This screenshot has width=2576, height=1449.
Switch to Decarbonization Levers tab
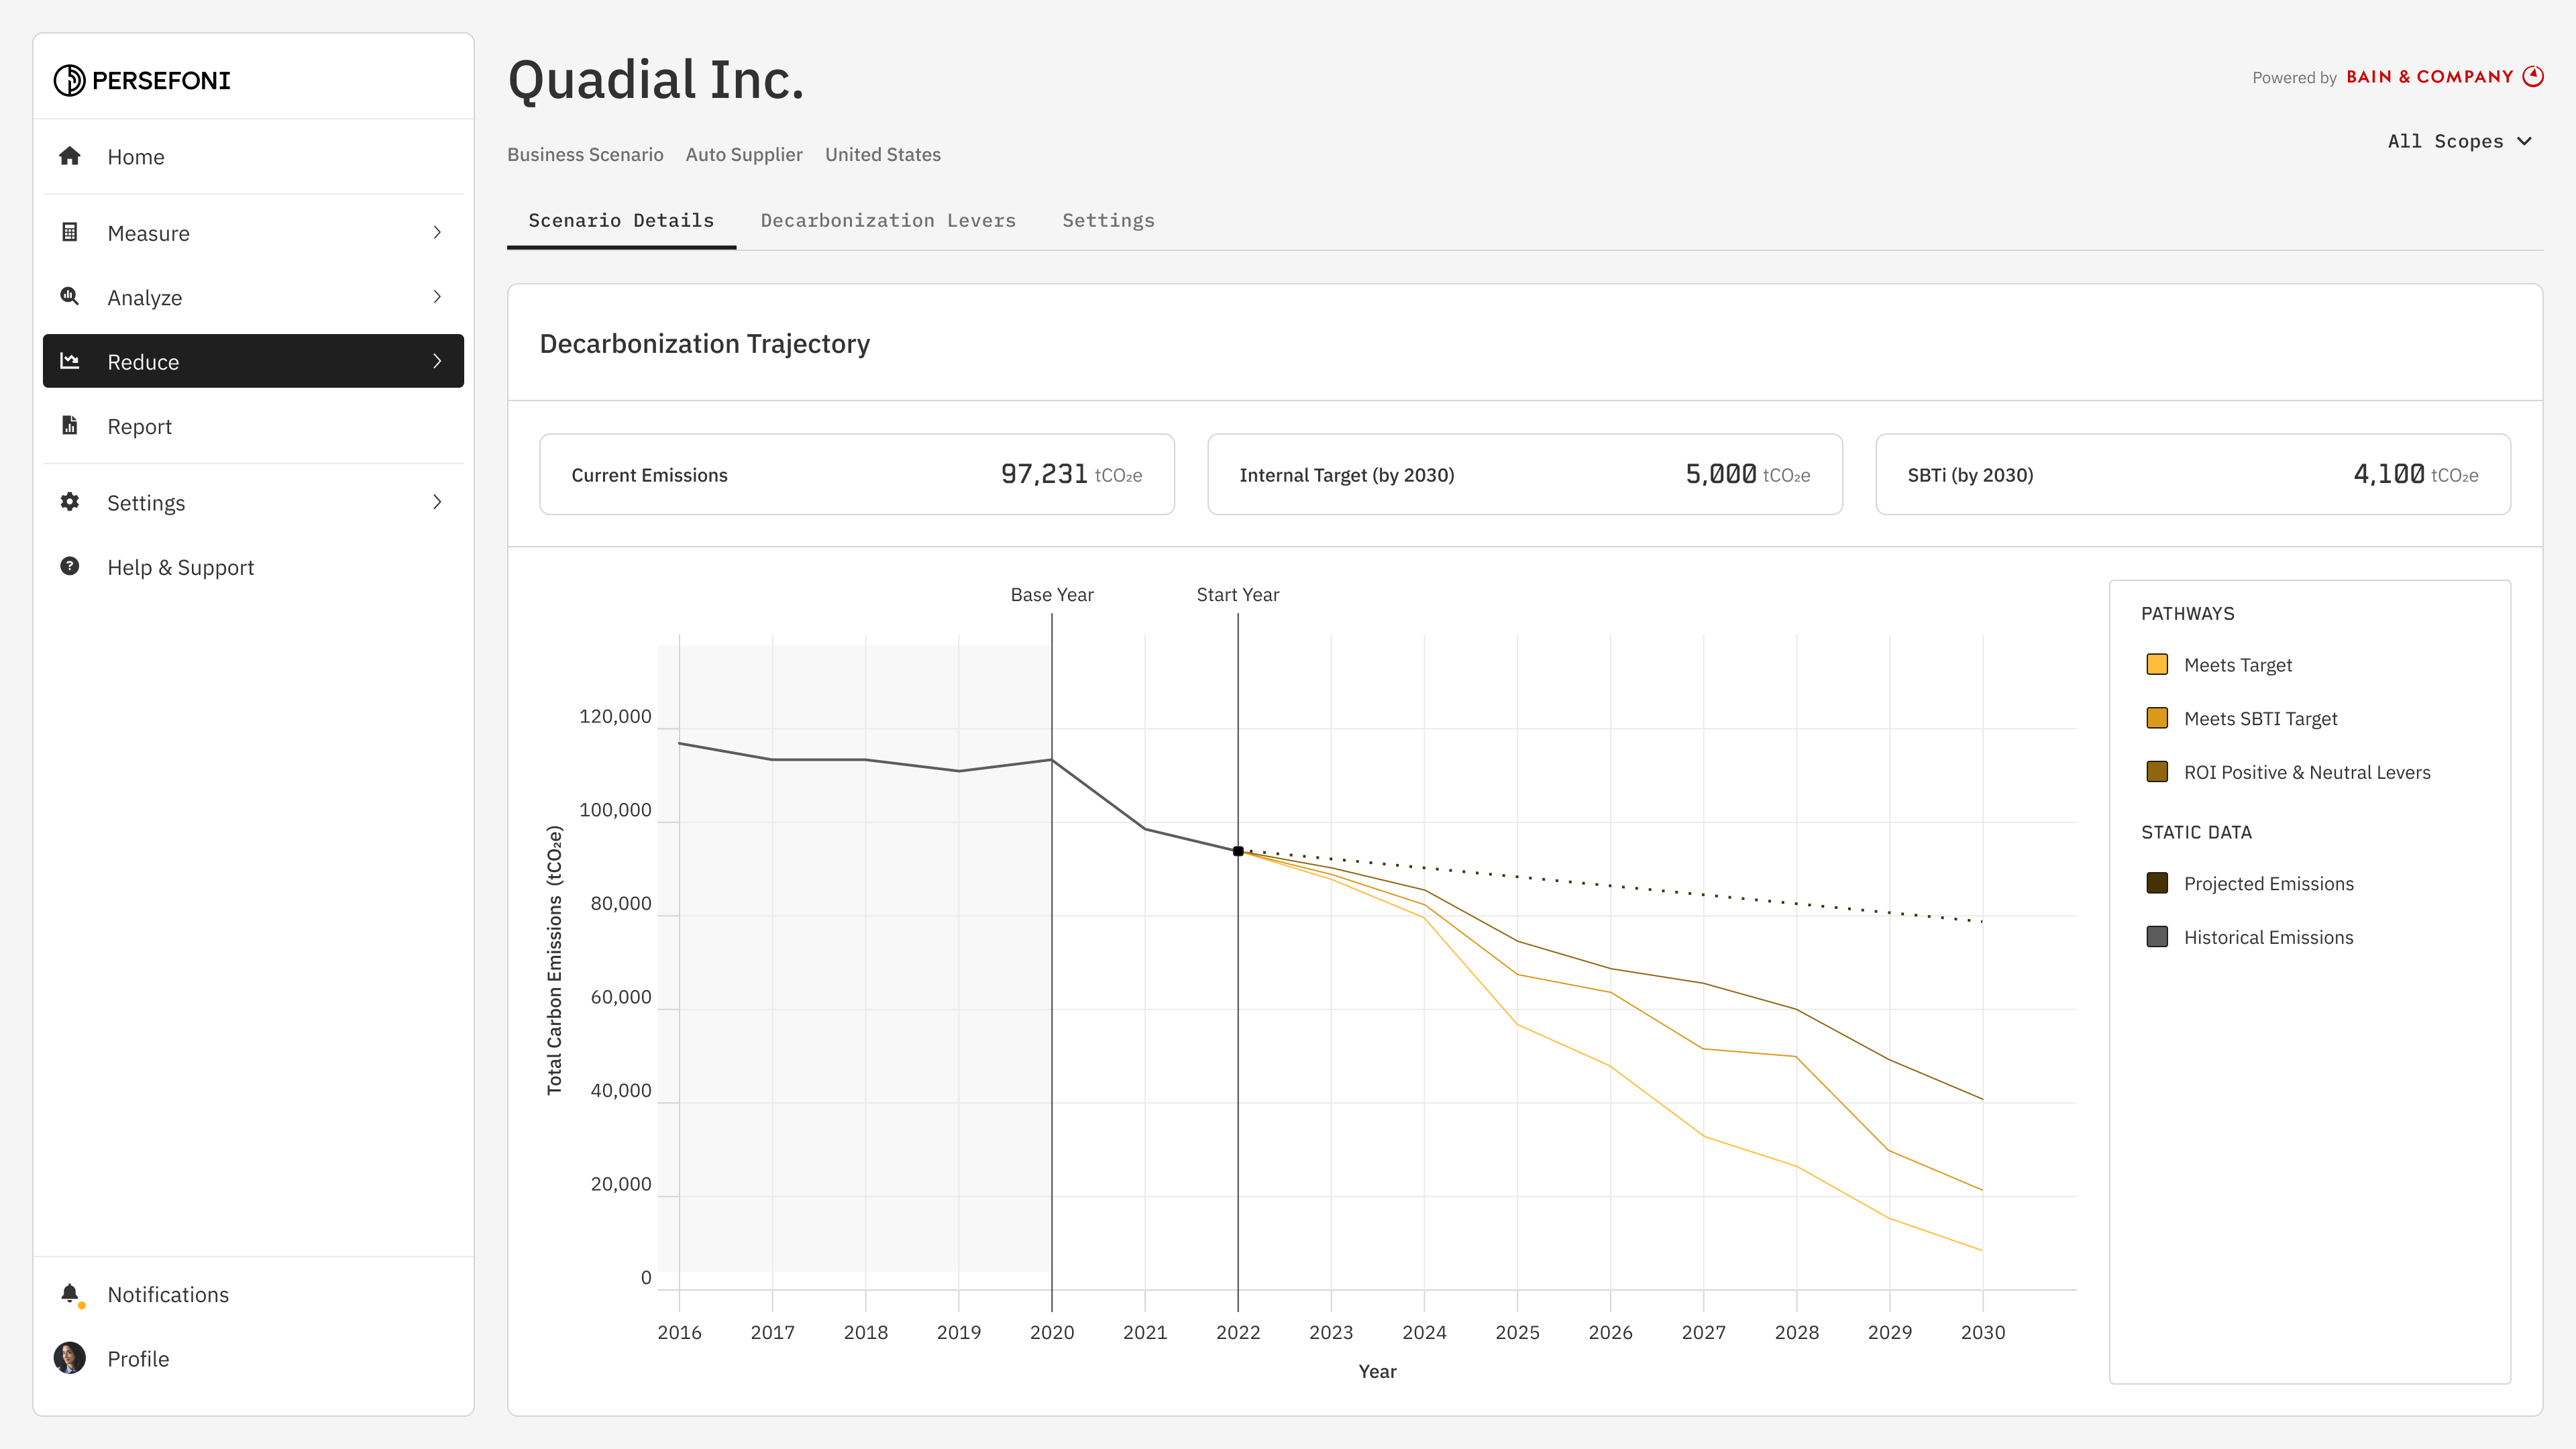[x=887, y=220]
